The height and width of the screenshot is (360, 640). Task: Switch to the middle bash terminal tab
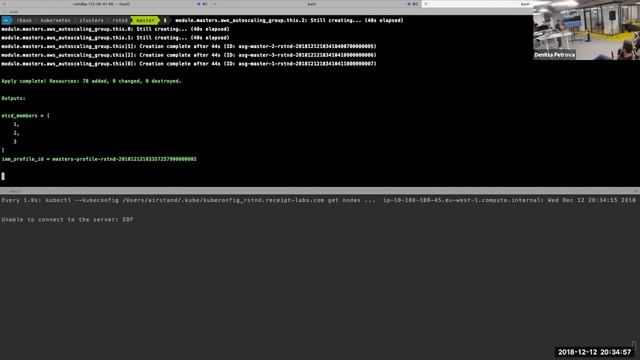312,4
